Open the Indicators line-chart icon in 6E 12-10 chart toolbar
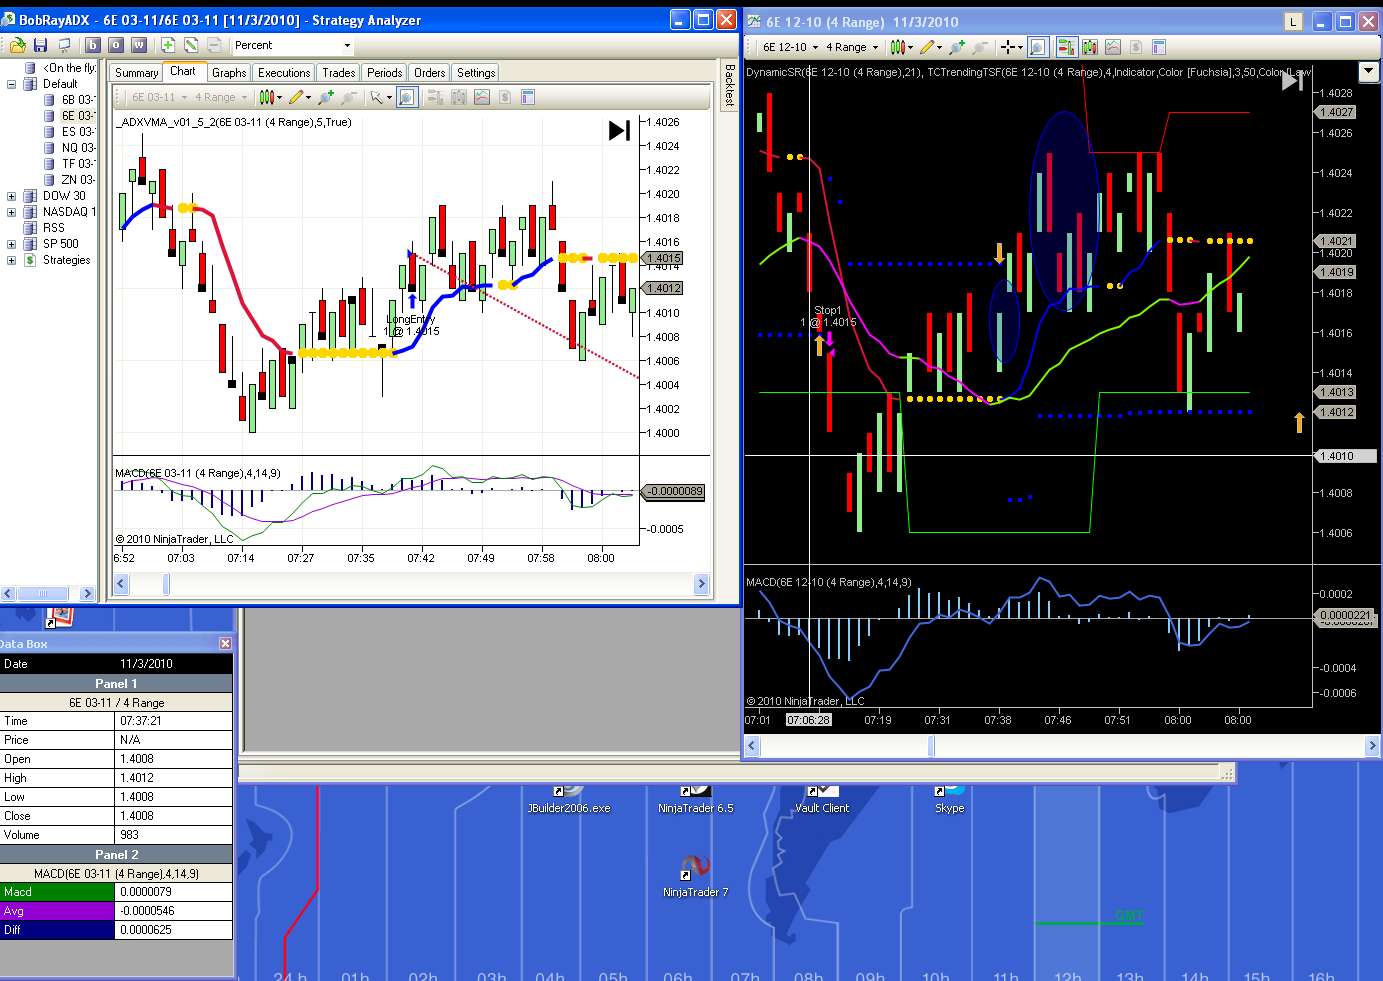Viewport: 1383px width, 981px height. [x=1112, y=47]
